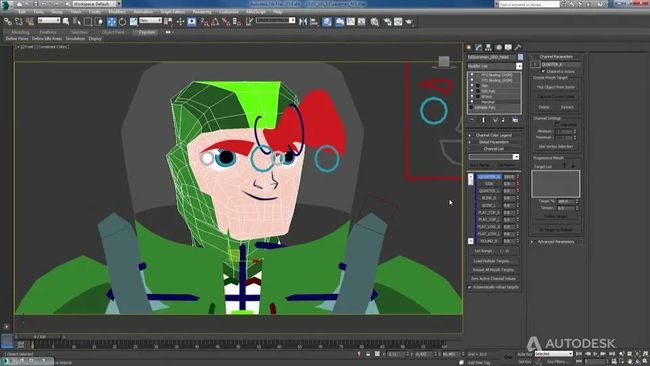The height and width of the screenshot is (366, 650).
Task: Click the Rectangular Selection Region tool
Action: (88, 22)
